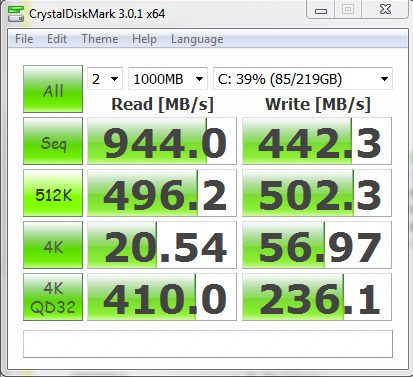
Task: Minimize the CrystalDiskMark window
Action: 321,10
